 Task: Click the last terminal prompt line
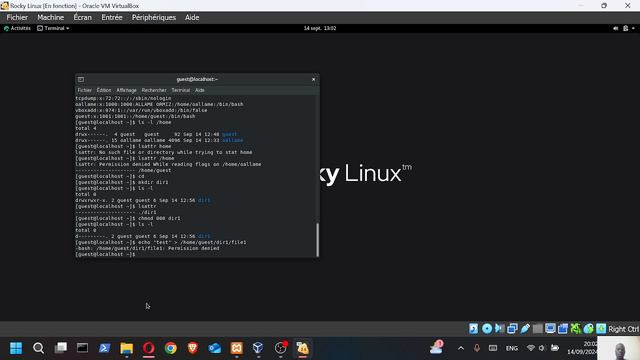pos(105,254)
